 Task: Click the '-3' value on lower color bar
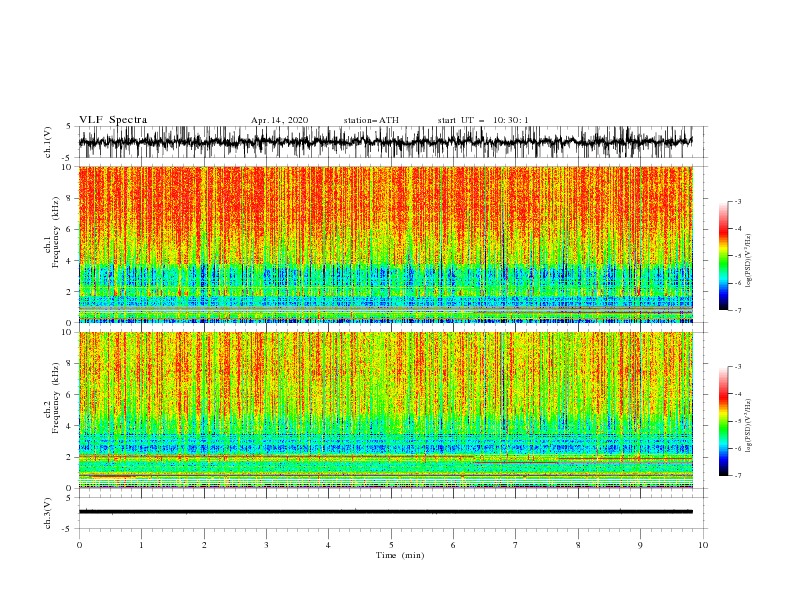coord(738,367)
